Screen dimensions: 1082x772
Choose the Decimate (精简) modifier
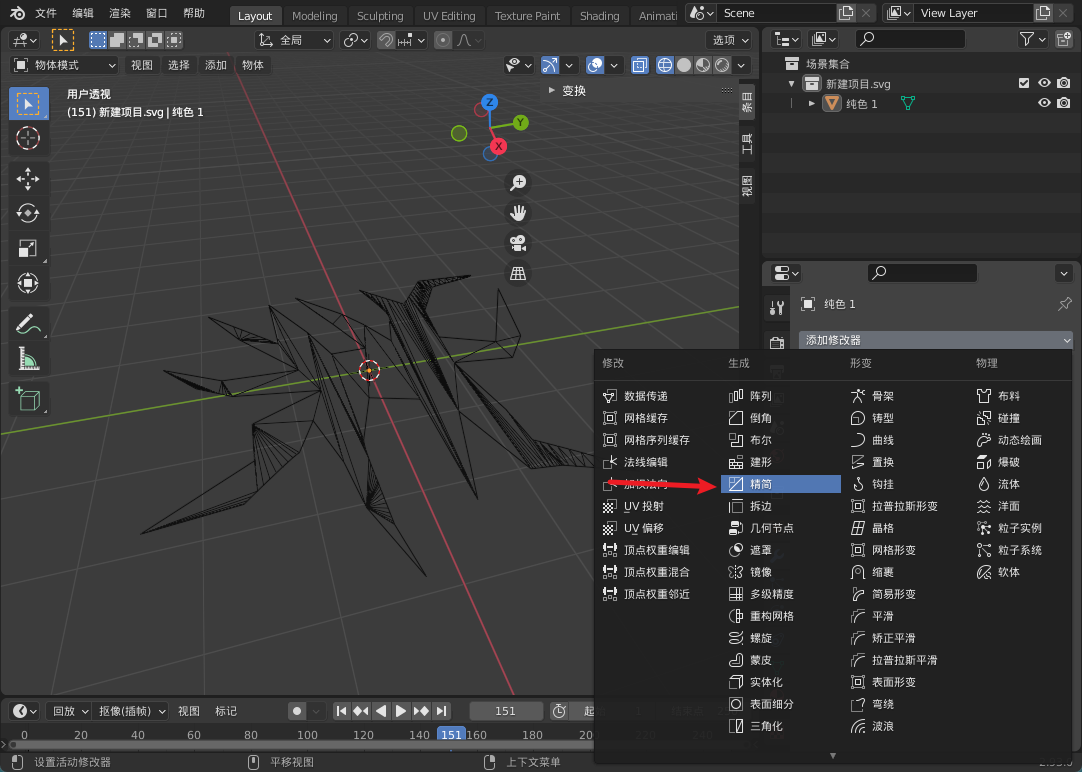pos(780,484)
